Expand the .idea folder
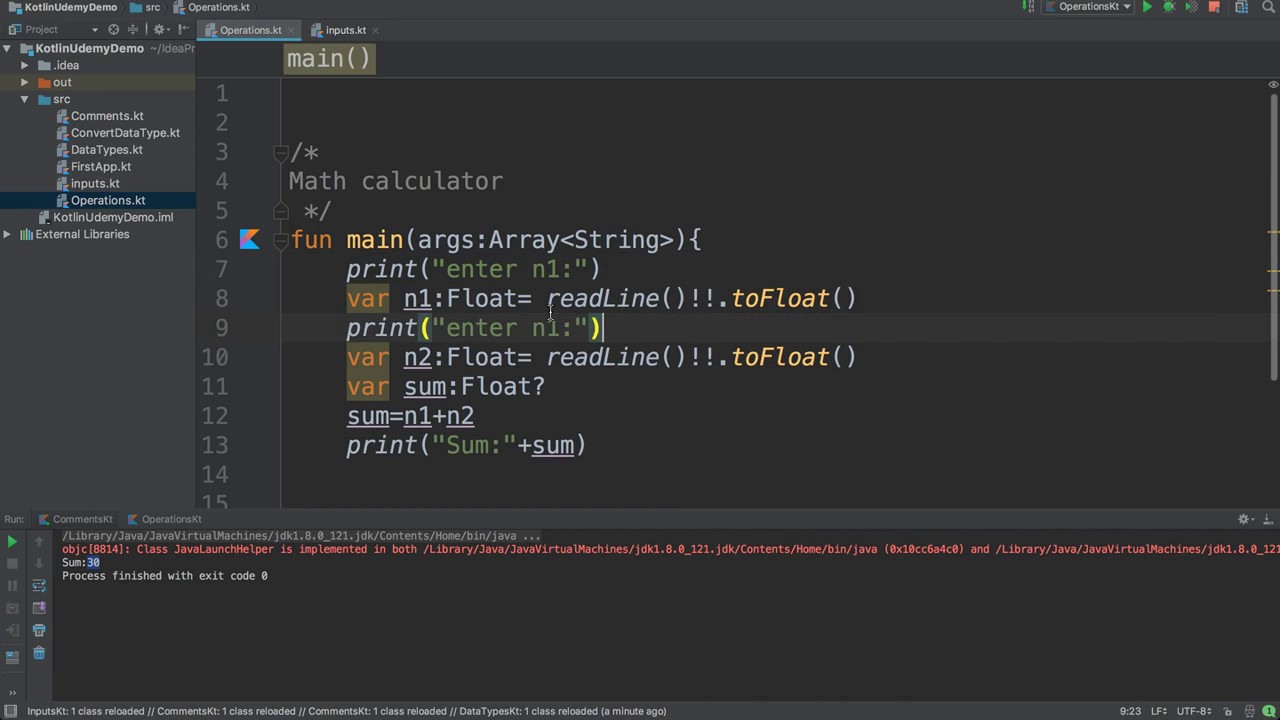The height and width of the screenshot is (720, 1280). tap(24, 65)
